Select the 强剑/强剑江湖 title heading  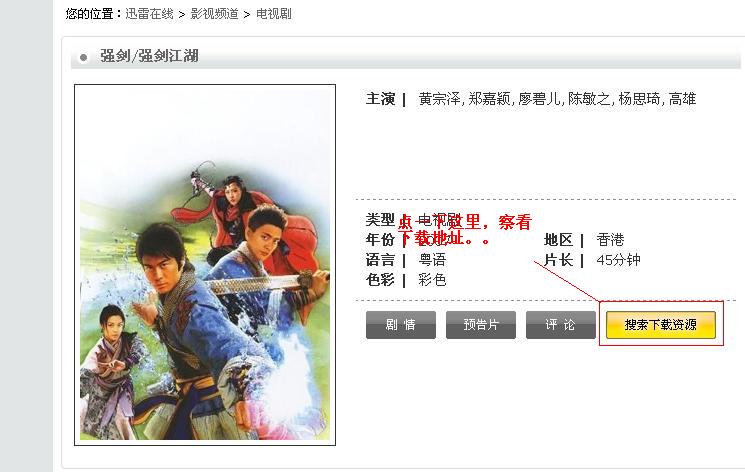click(149, 56)
